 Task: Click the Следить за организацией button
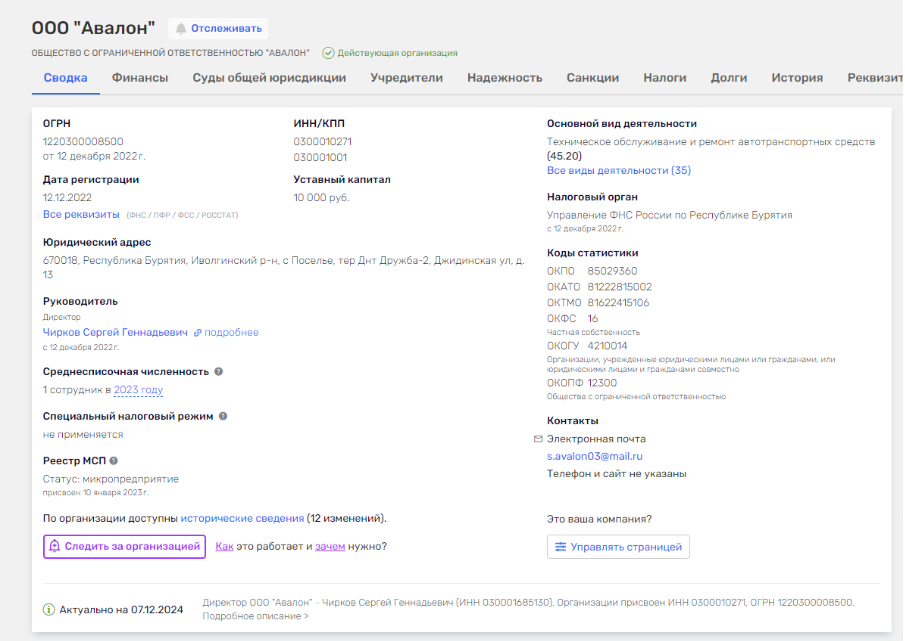tap(124, 546)
